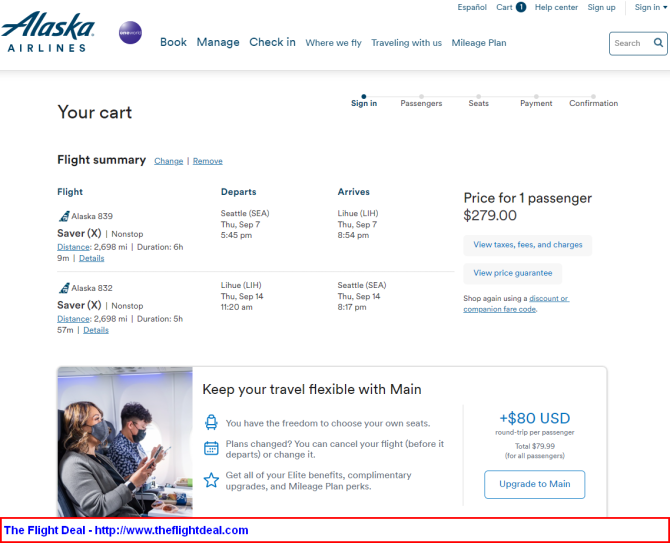Click the Alaska 832 airline tail icon
The image size is (670, 543).
[x=64, y=288]
